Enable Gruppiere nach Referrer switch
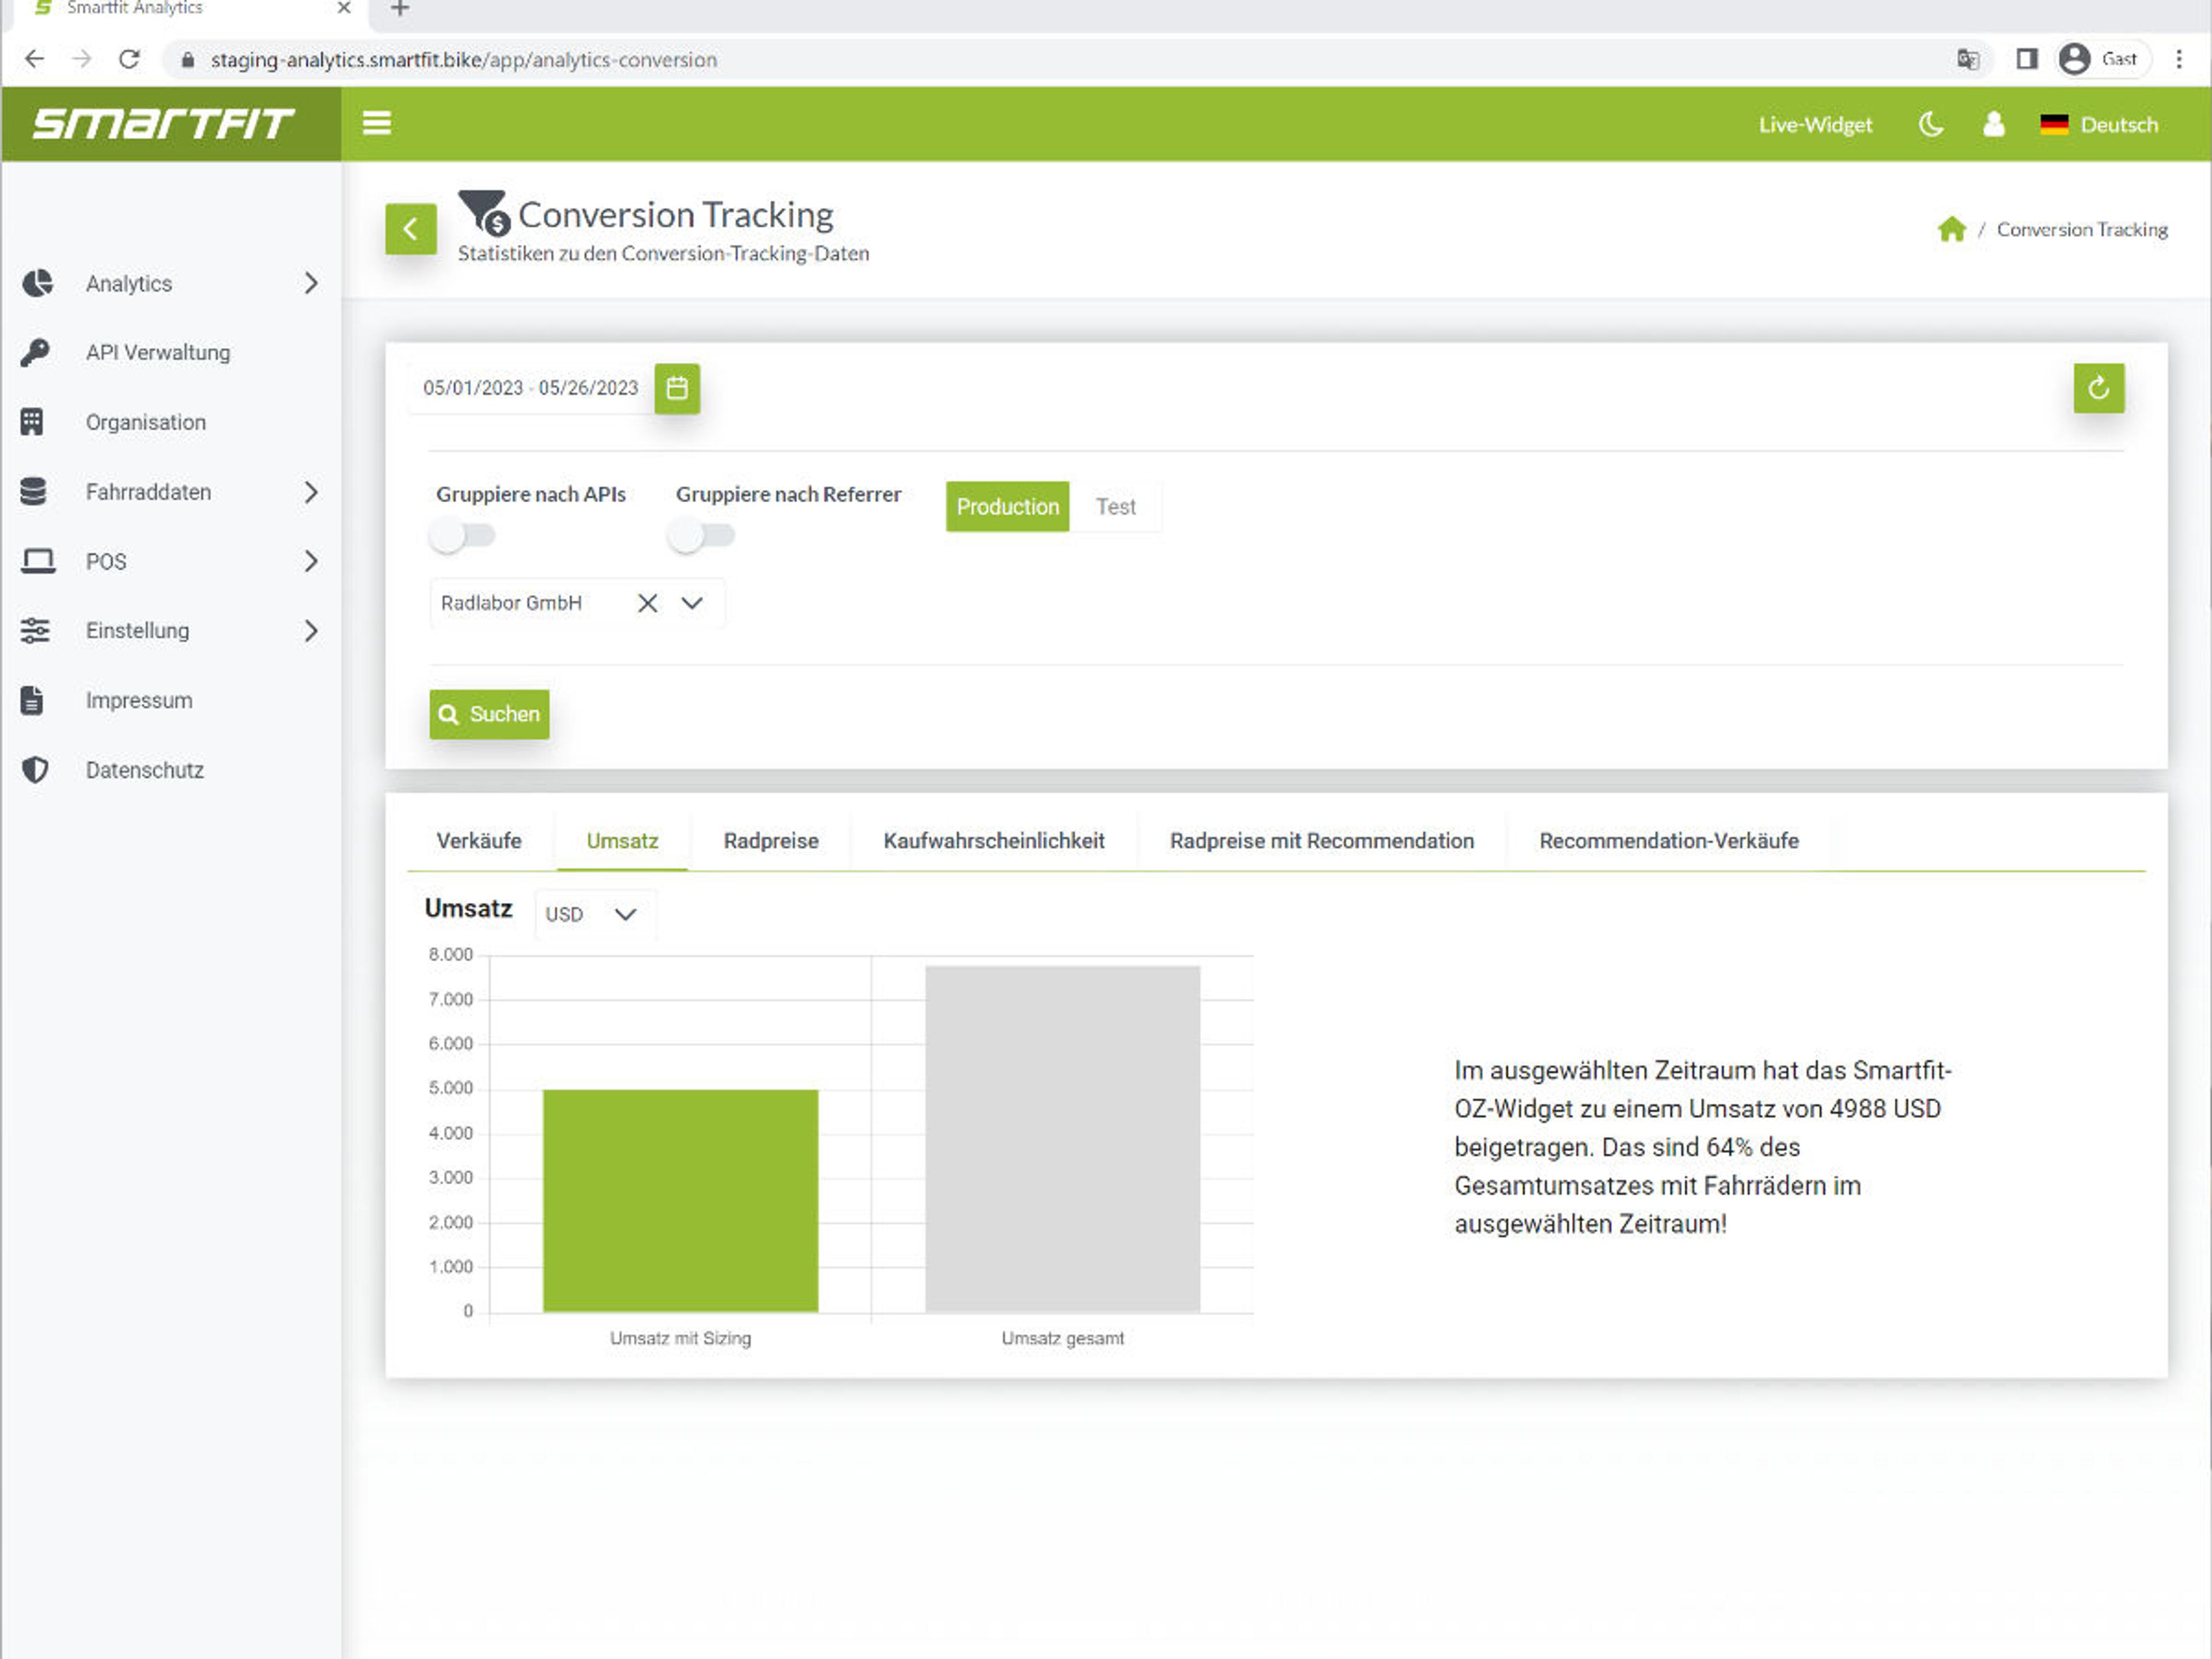Image resolution: width=2212 pixels, height=1659 pixels. coord(701,536)
